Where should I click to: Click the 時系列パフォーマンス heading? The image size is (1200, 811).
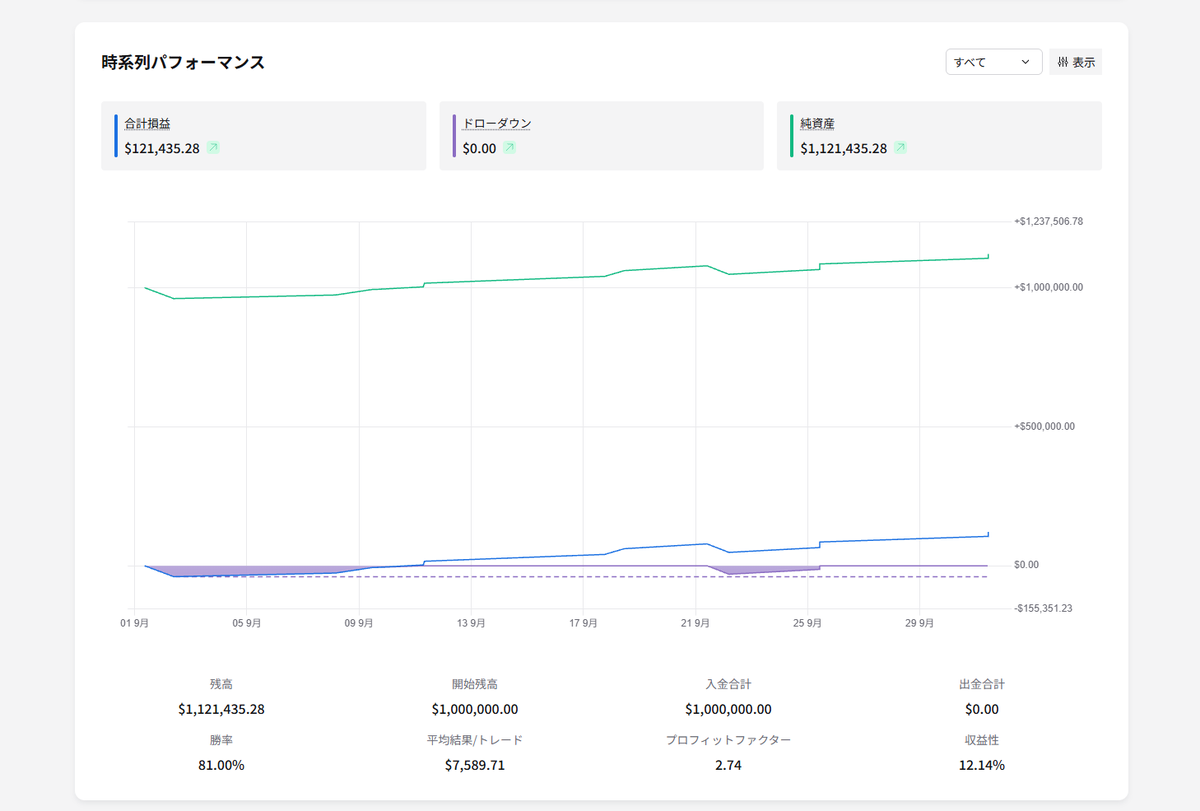[183, 62]
